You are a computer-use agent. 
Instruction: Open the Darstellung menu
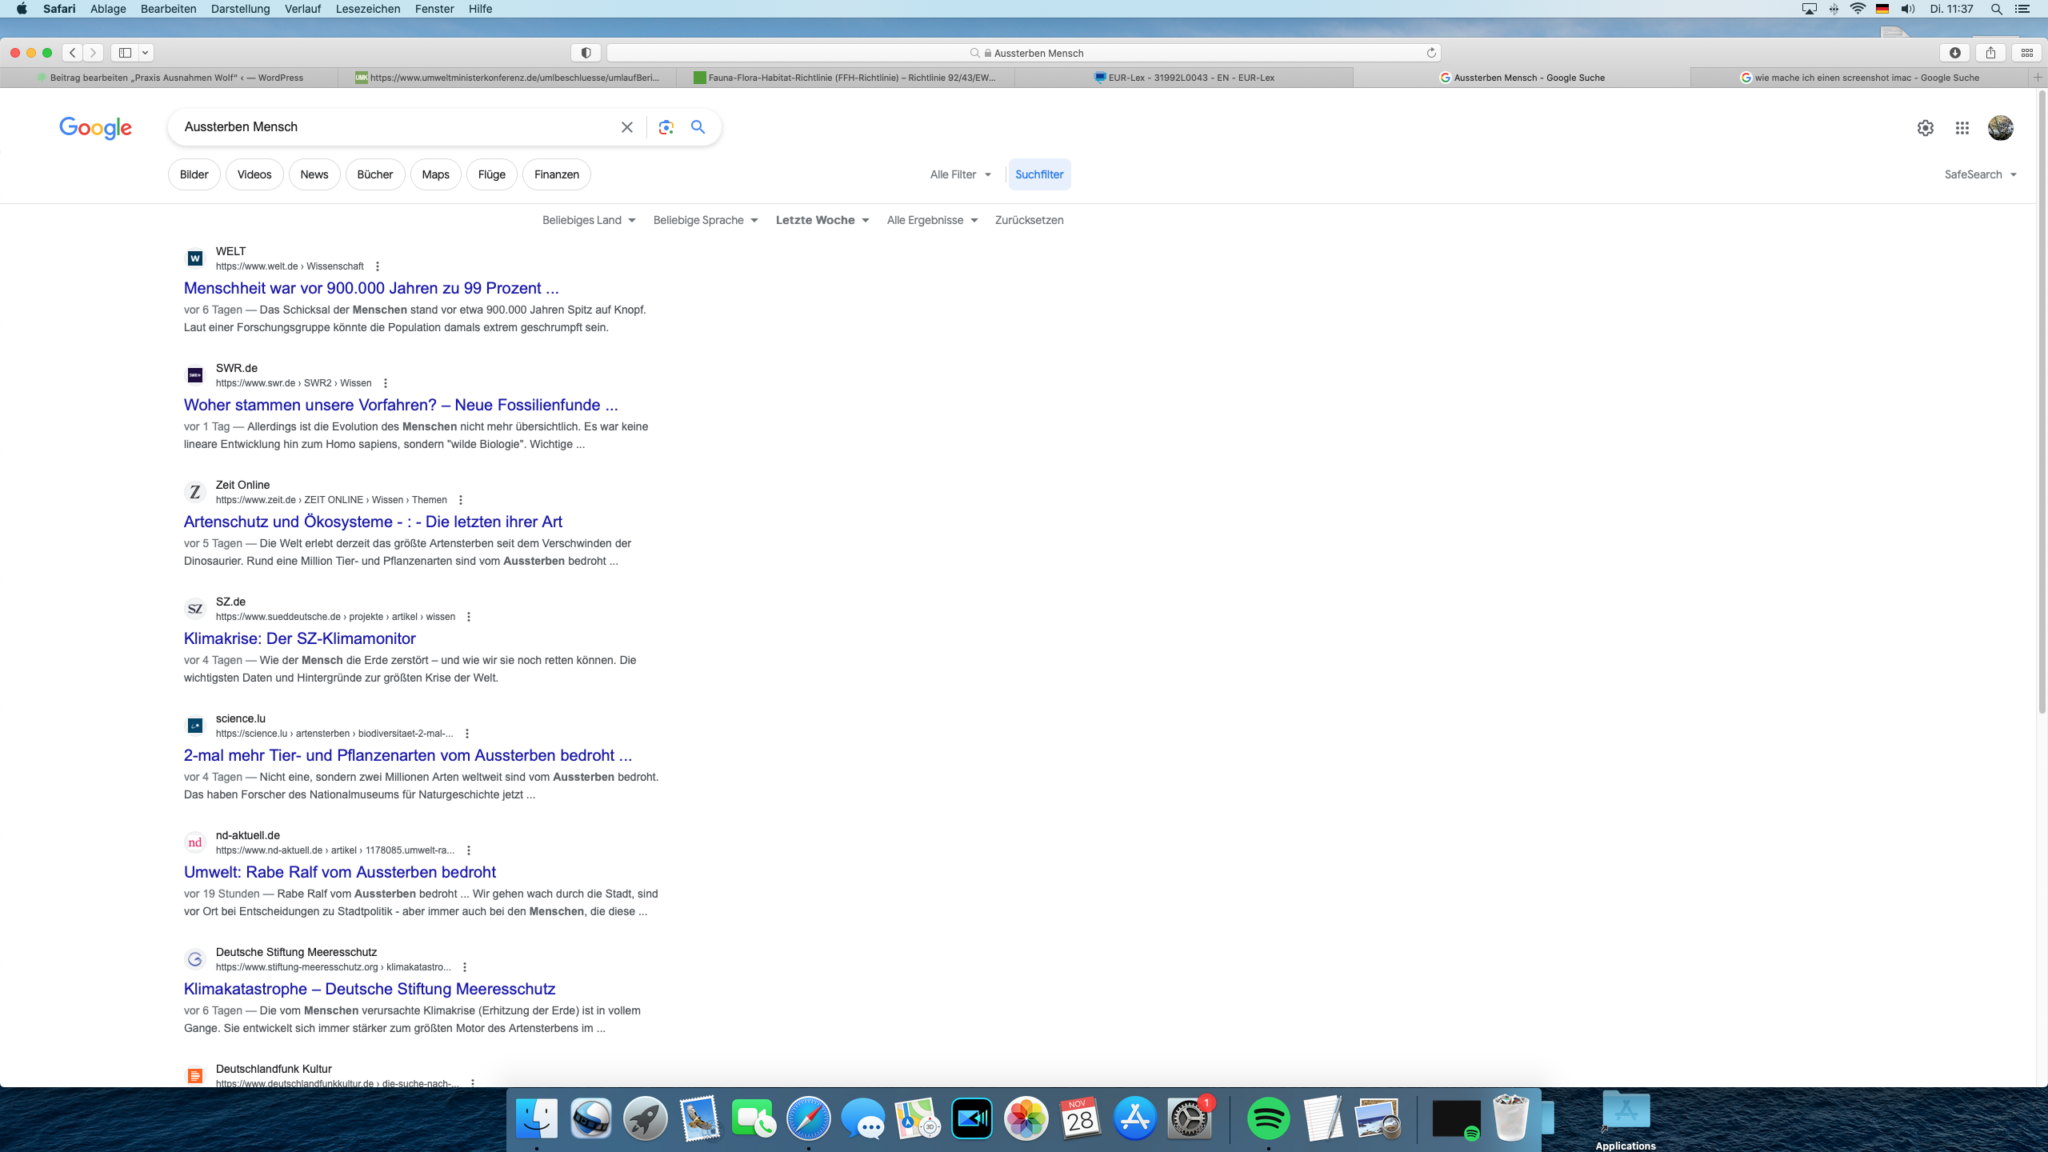pyautogui.click(x=240, y=9)
